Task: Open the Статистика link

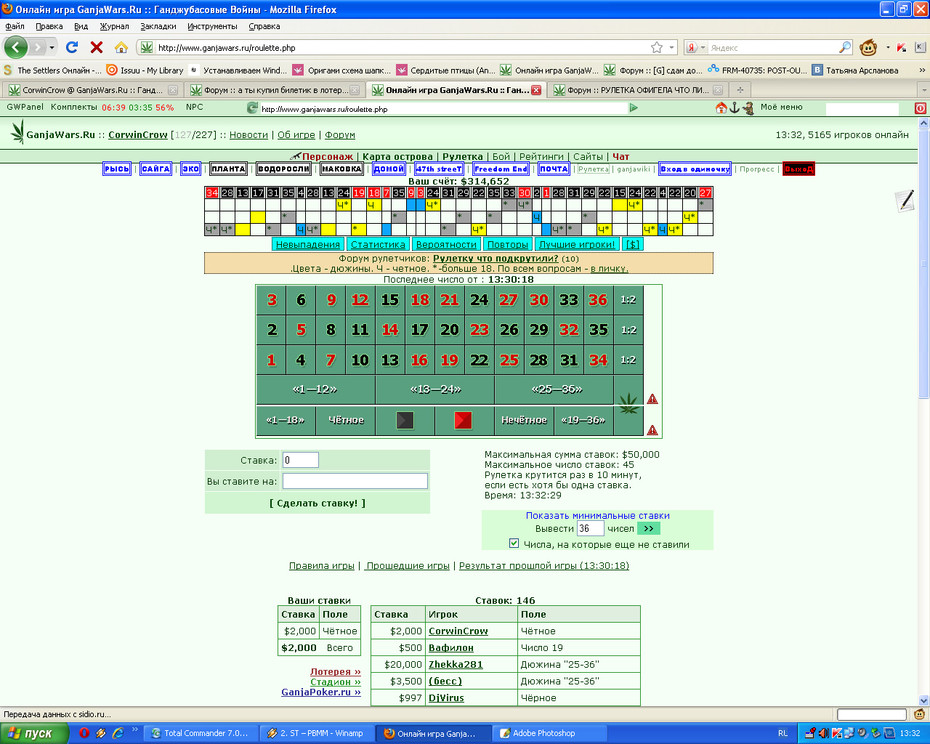Action: click(378, 244)
